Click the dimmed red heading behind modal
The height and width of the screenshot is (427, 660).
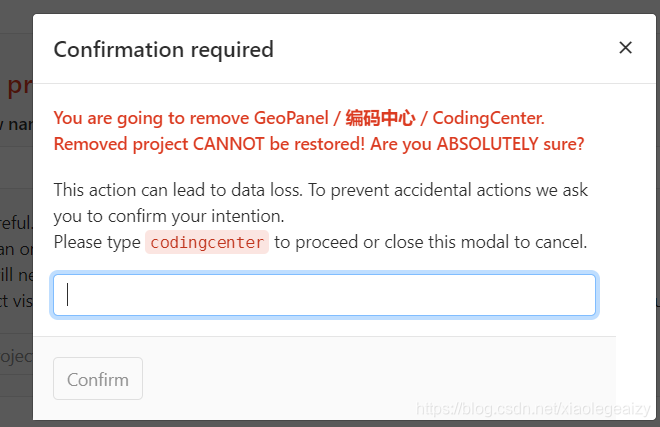pos(19,85)
